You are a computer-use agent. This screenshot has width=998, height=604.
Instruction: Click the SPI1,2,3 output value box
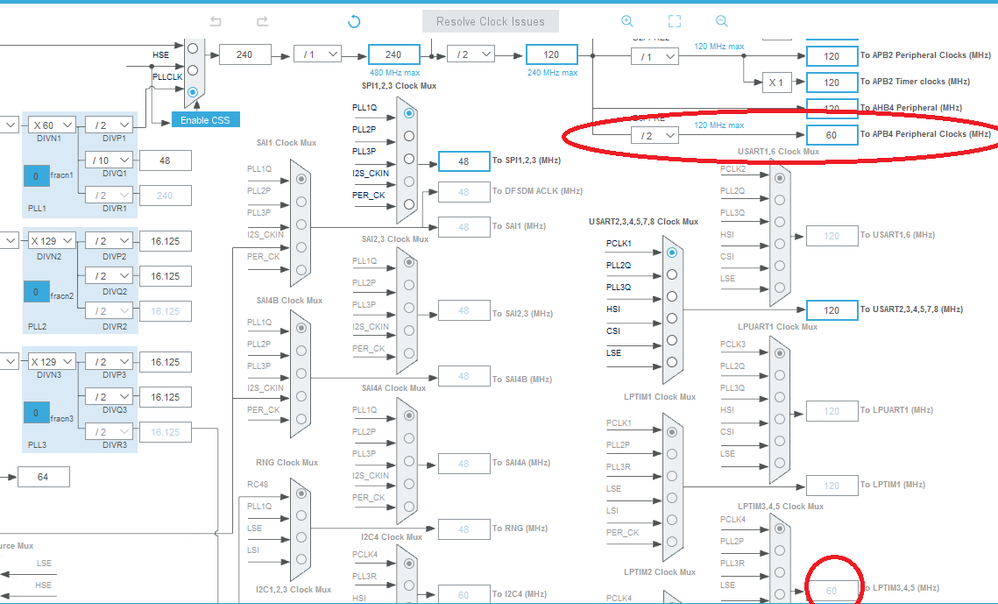click(x=464, y=162)
